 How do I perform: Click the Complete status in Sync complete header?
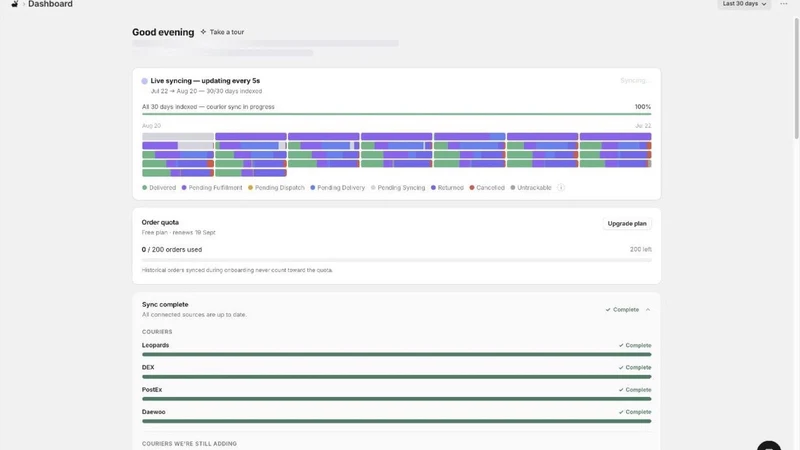(x=622, y=310)
